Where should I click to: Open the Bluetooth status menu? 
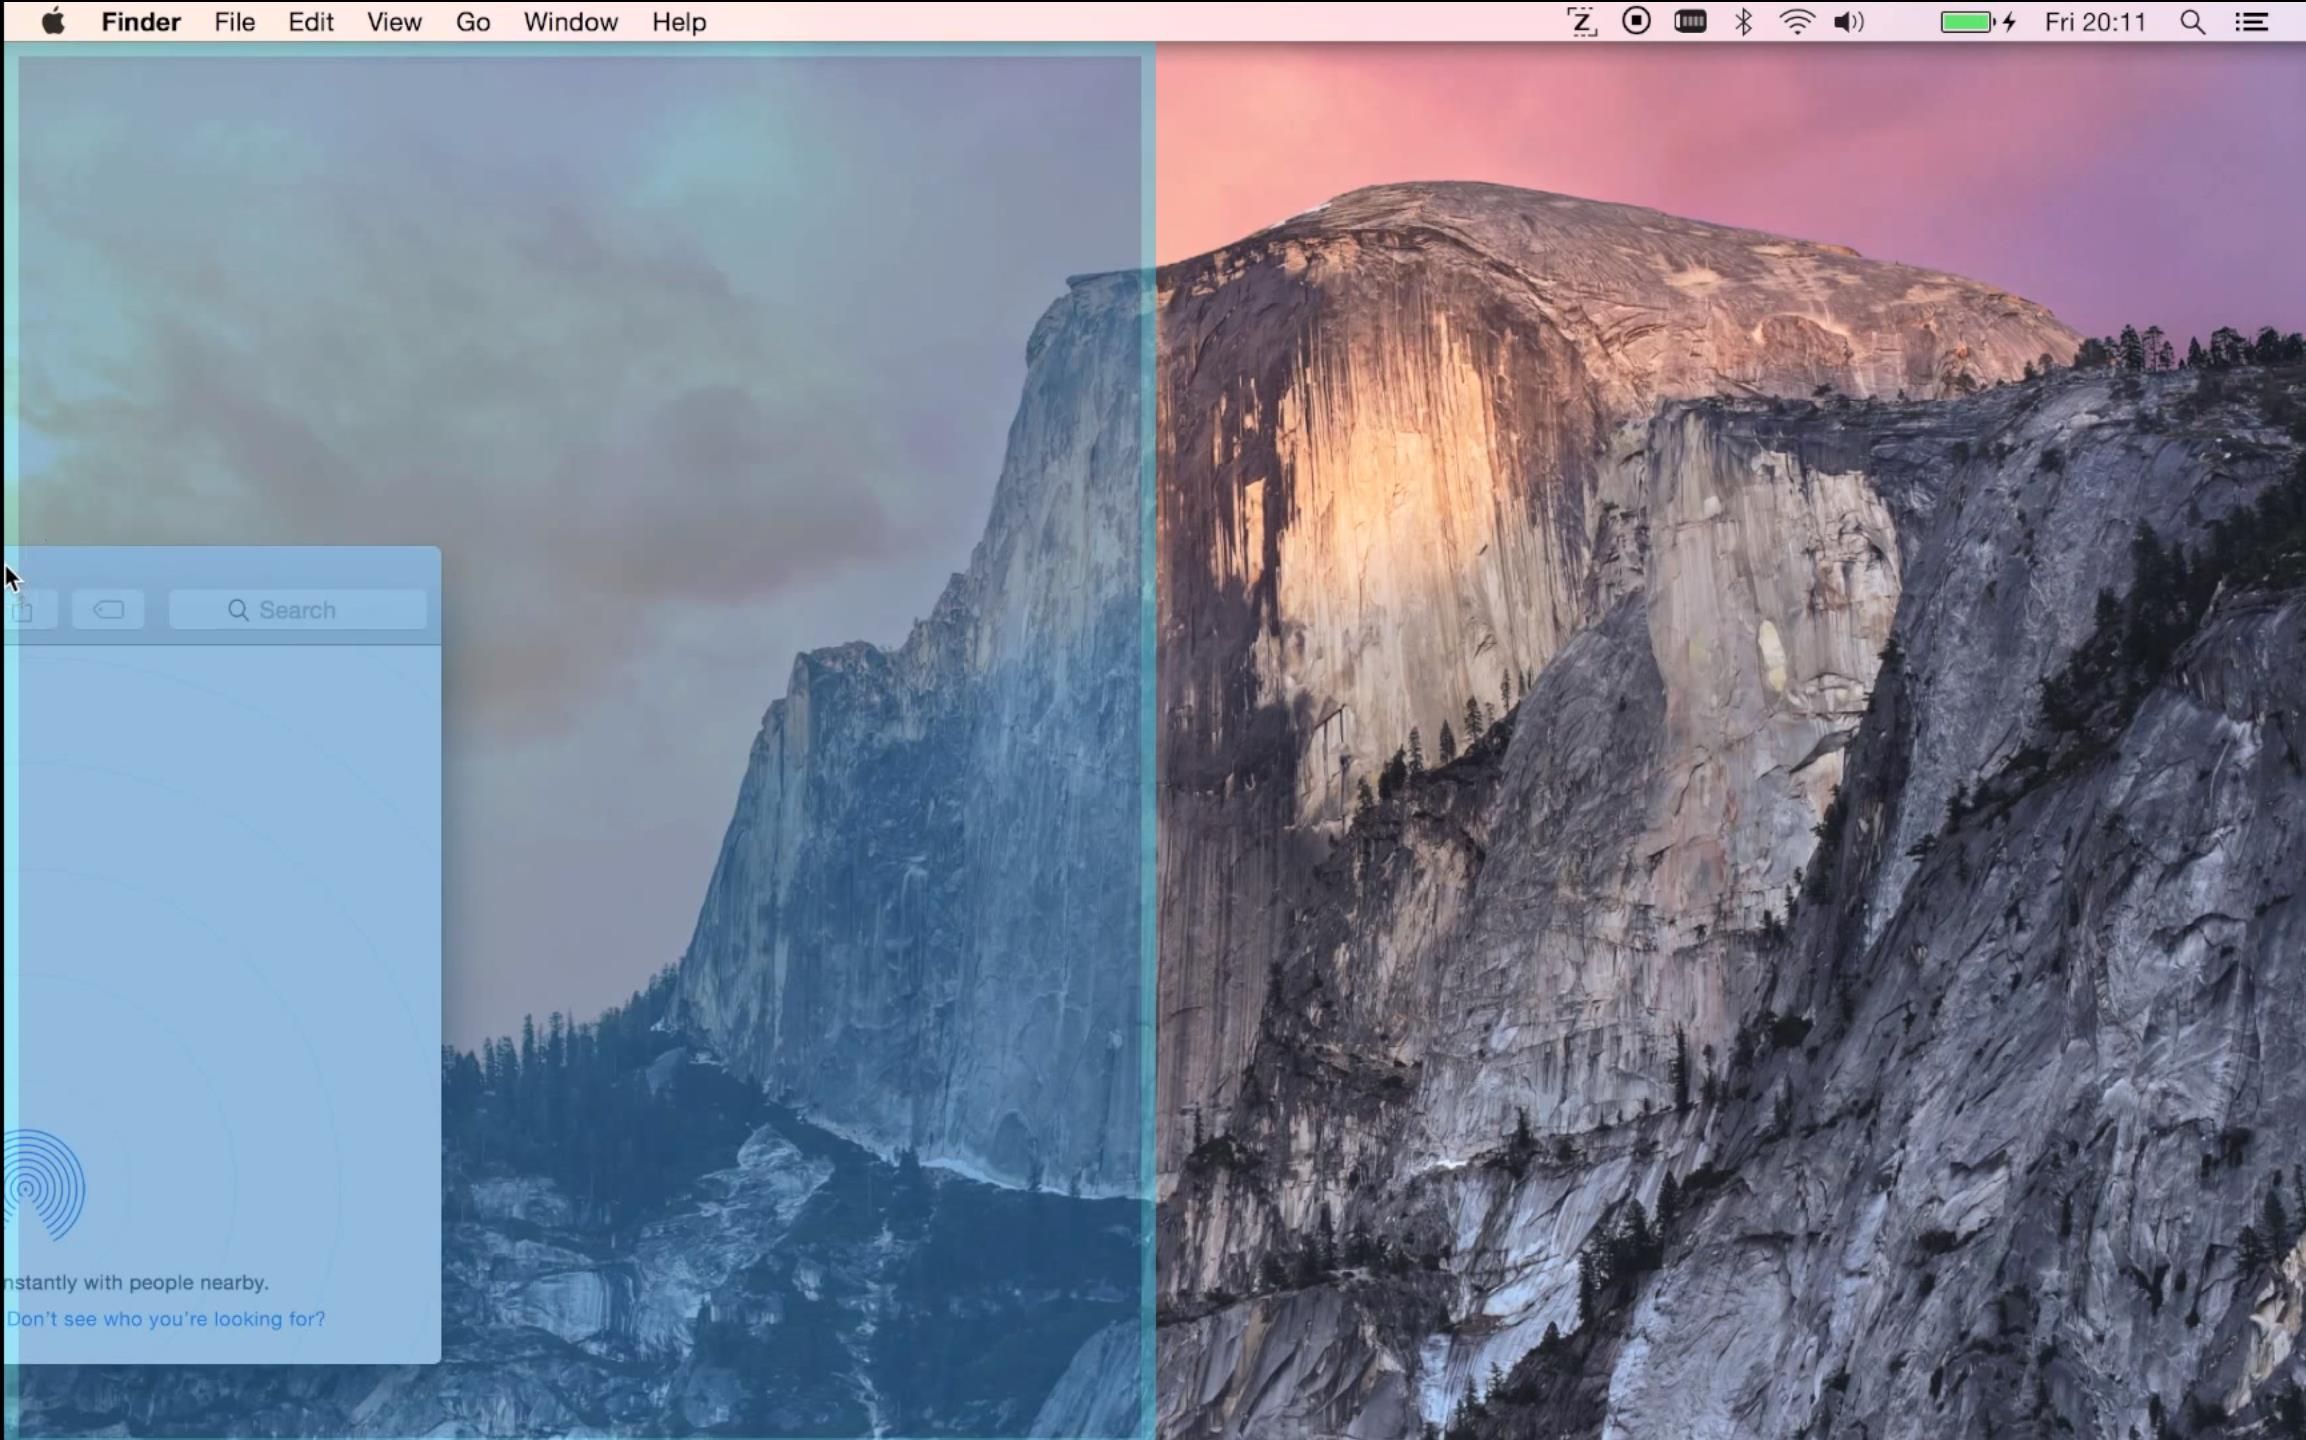[x=1742, y=20]
